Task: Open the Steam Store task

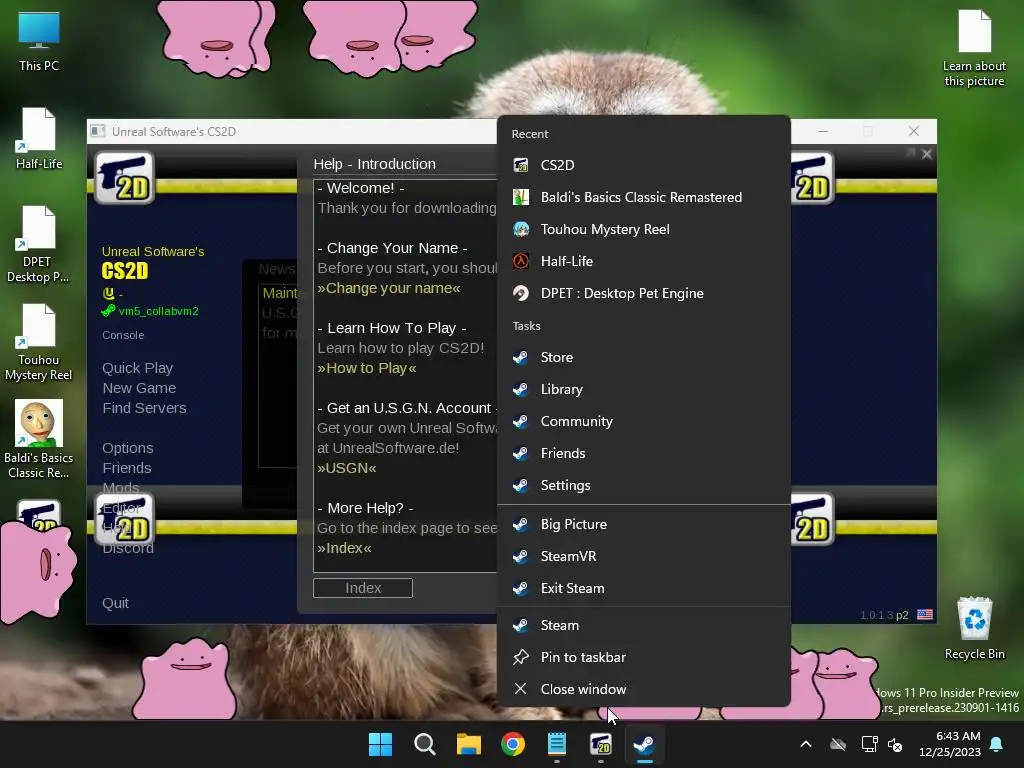Action: click(643, 357)
